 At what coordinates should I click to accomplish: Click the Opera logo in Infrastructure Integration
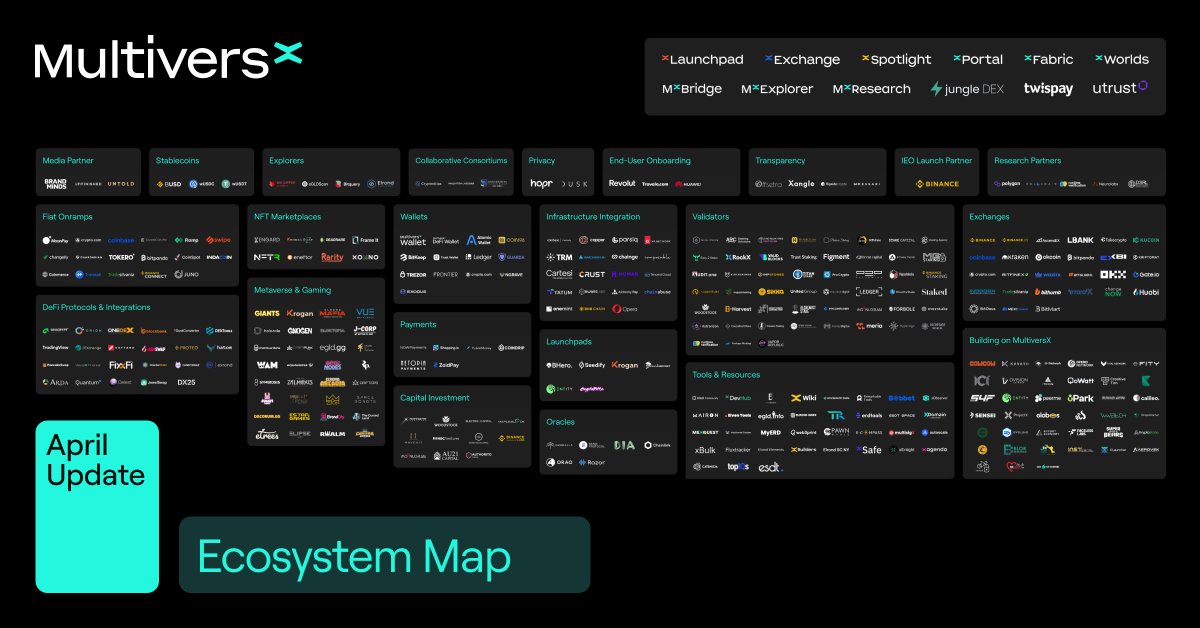point(625,308)
